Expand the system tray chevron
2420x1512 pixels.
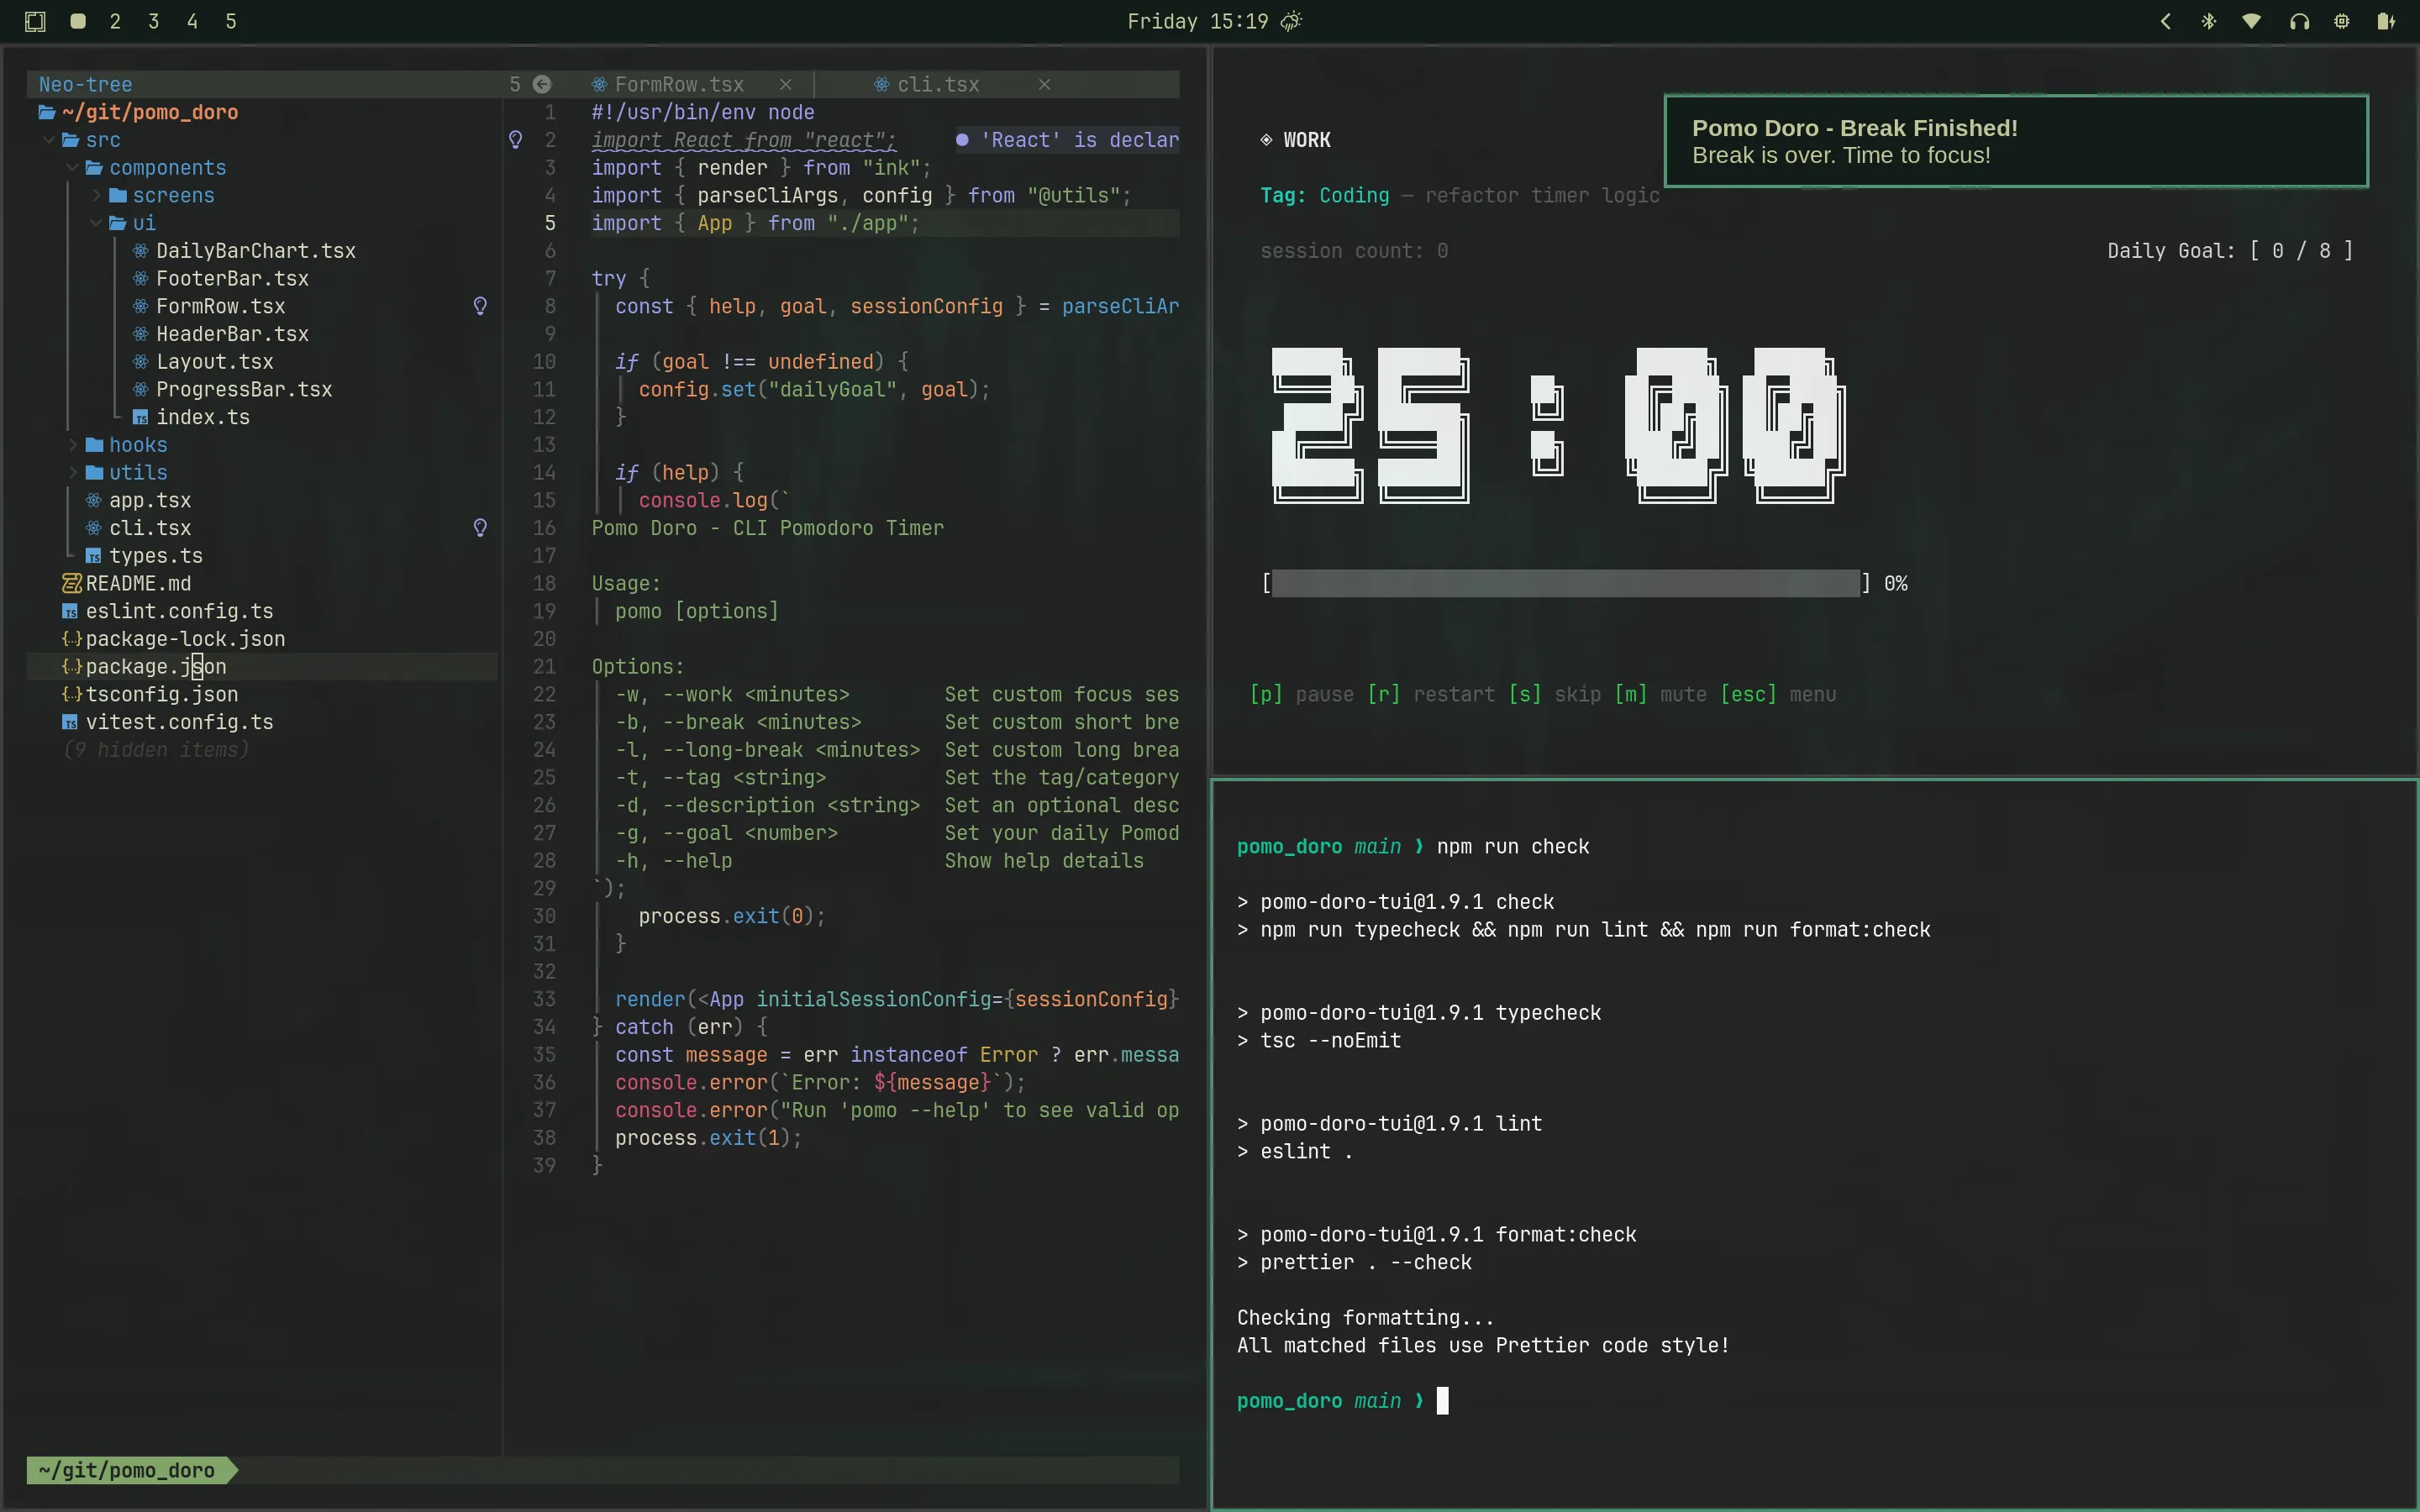(x=2166, y=21)
